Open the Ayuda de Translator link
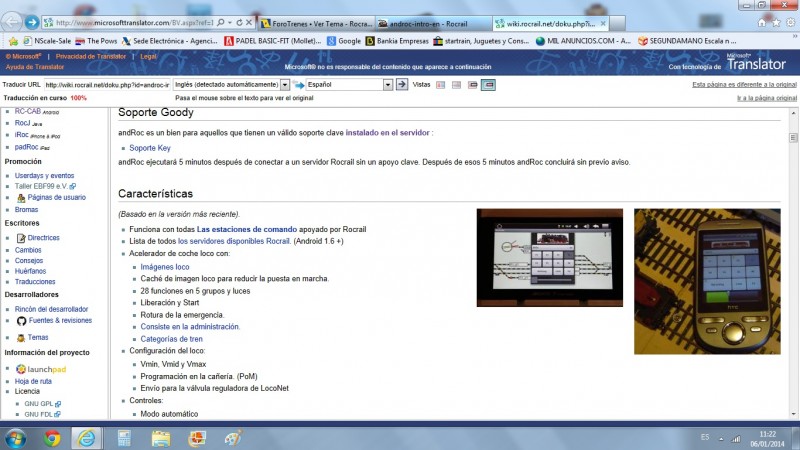This screenshot has width=800, height=450. point(35,67)
